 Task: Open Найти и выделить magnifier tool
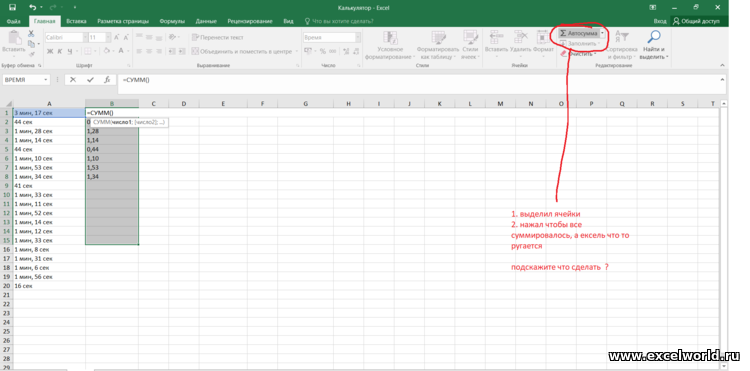[x=653, y=45]
